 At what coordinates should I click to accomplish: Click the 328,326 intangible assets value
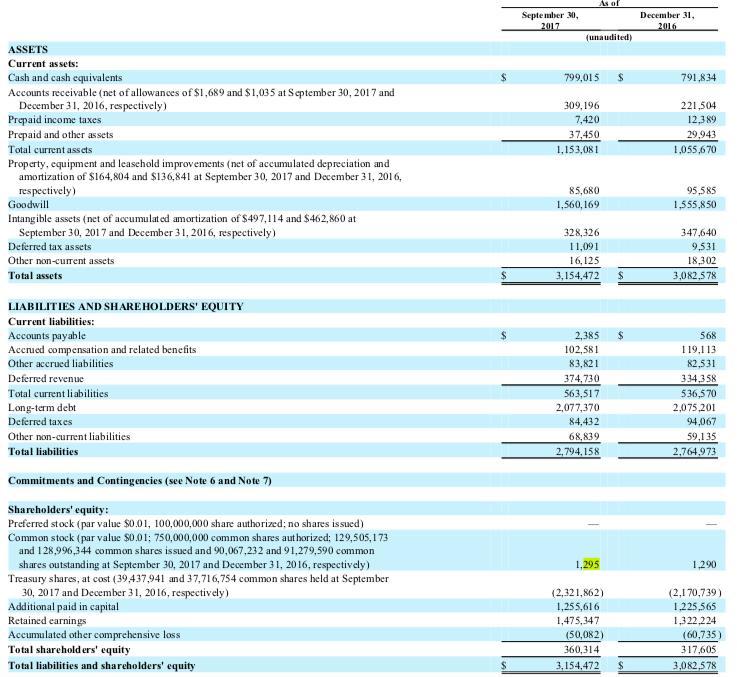point(581,232)
